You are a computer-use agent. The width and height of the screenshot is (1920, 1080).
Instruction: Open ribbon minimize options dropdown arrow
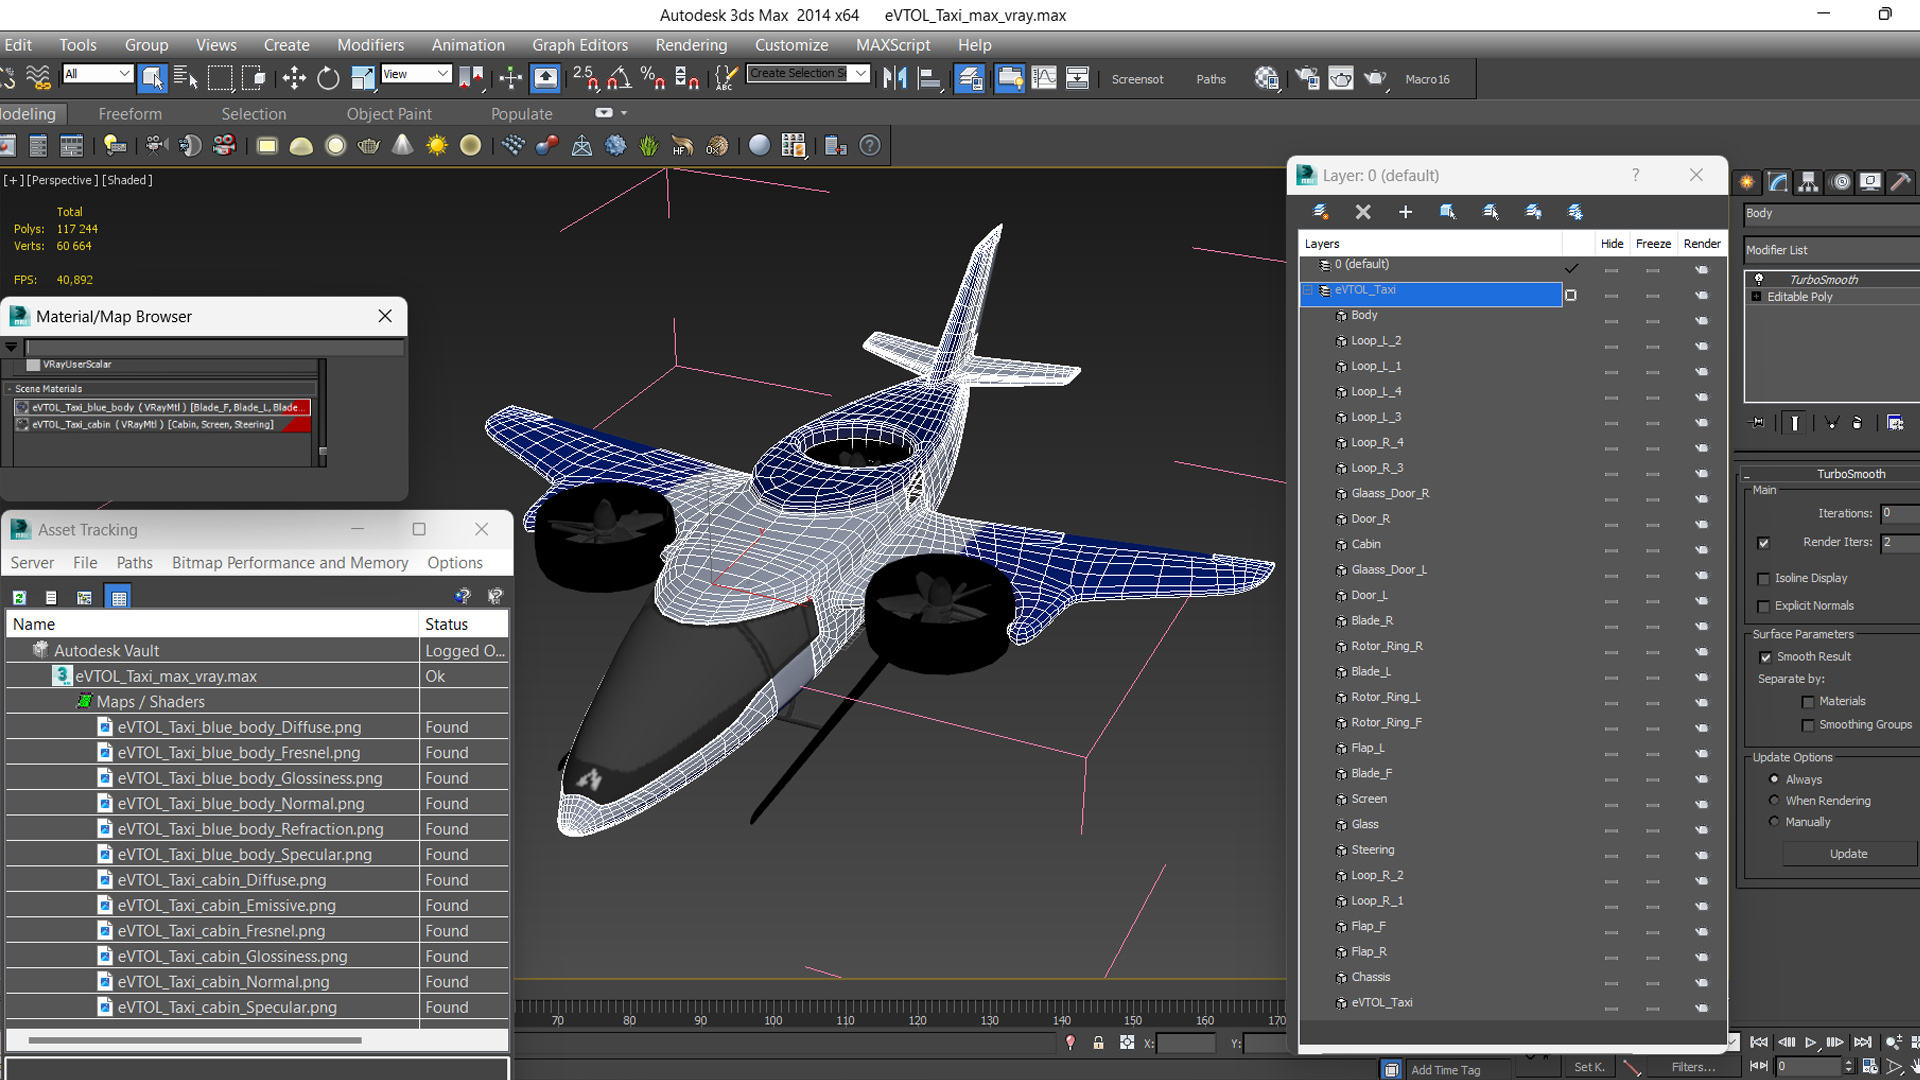[624, 113]
